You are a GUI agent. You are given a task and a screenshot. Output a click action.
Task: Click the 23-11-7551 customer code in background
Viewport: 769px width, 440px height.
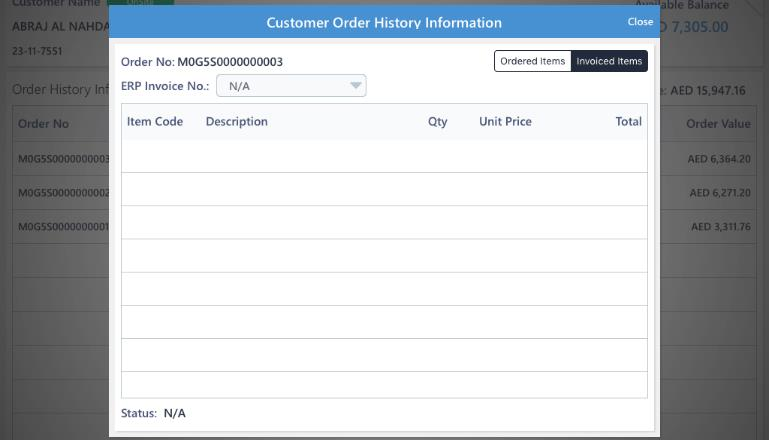click(x=37, y=51)
